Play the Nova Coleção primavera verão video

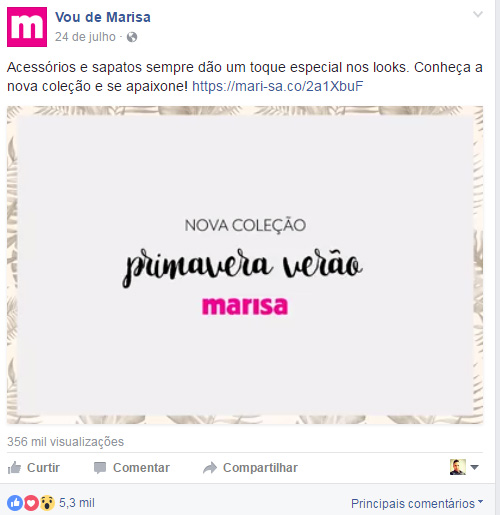pyautogui.click(x=245, y=265)
